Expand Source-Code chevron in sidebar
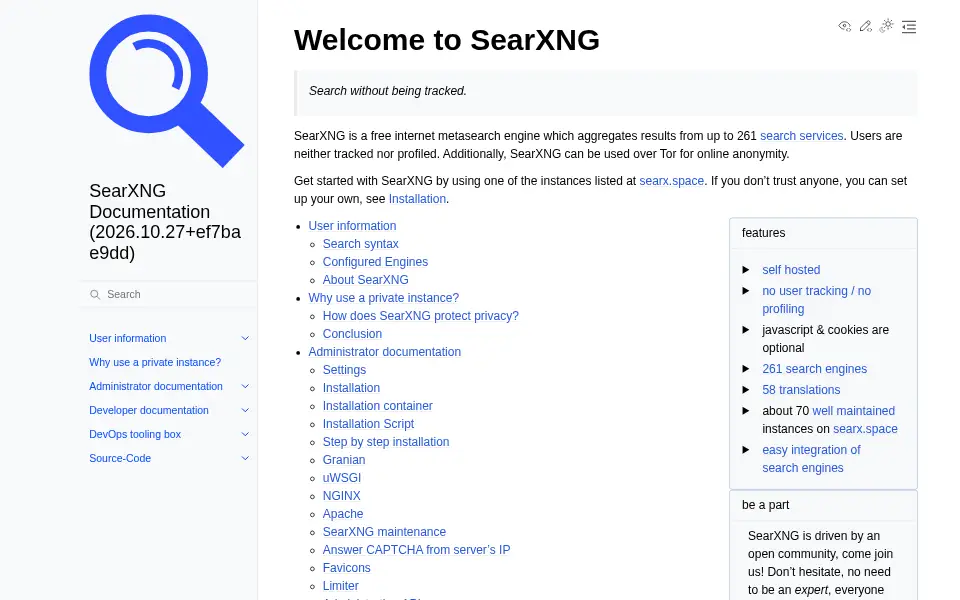 (x=245, y=458)
